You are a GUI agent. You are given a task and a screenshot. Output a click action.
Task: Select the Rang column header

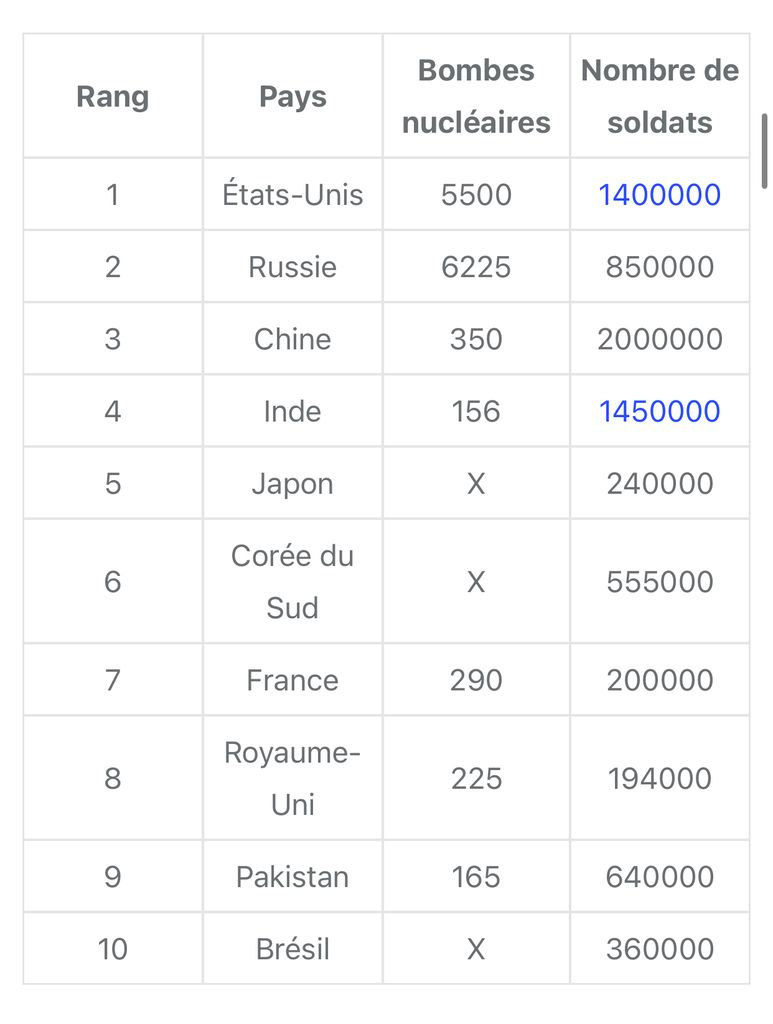pyautogui.click(x=113, y=97)
